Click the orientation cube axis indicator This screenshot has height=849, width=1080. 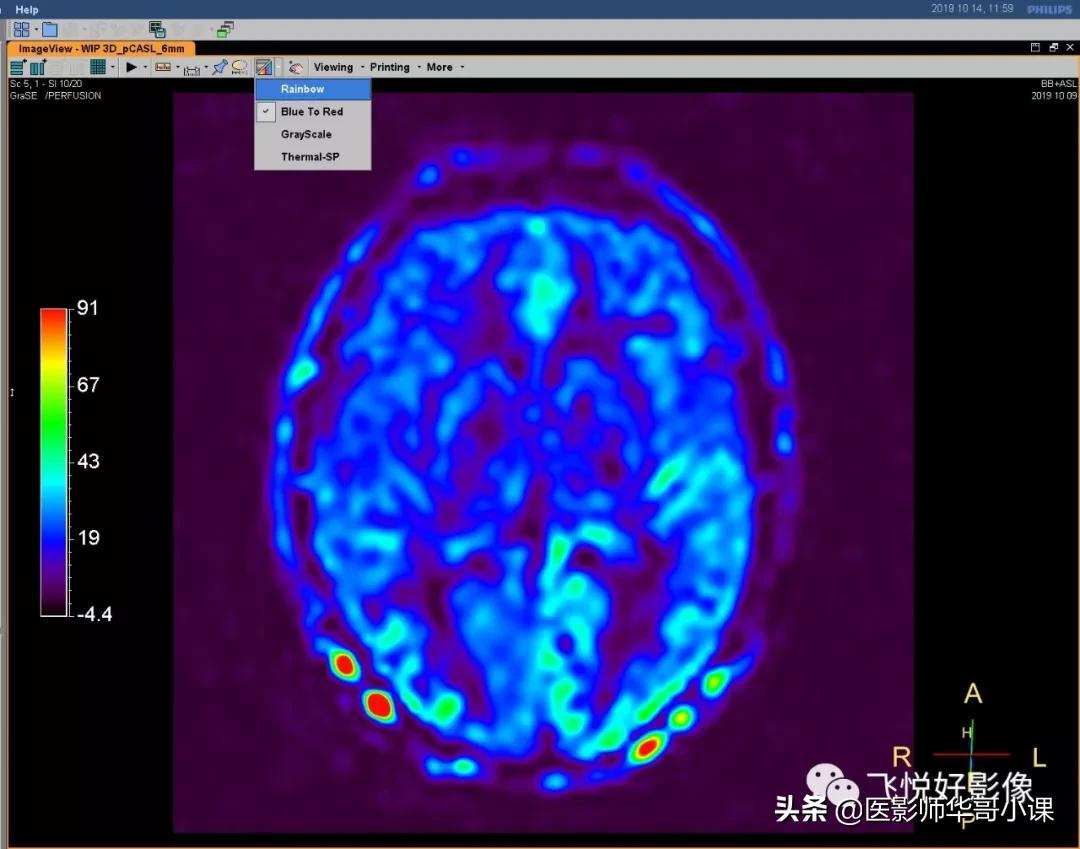pos(971,754)
